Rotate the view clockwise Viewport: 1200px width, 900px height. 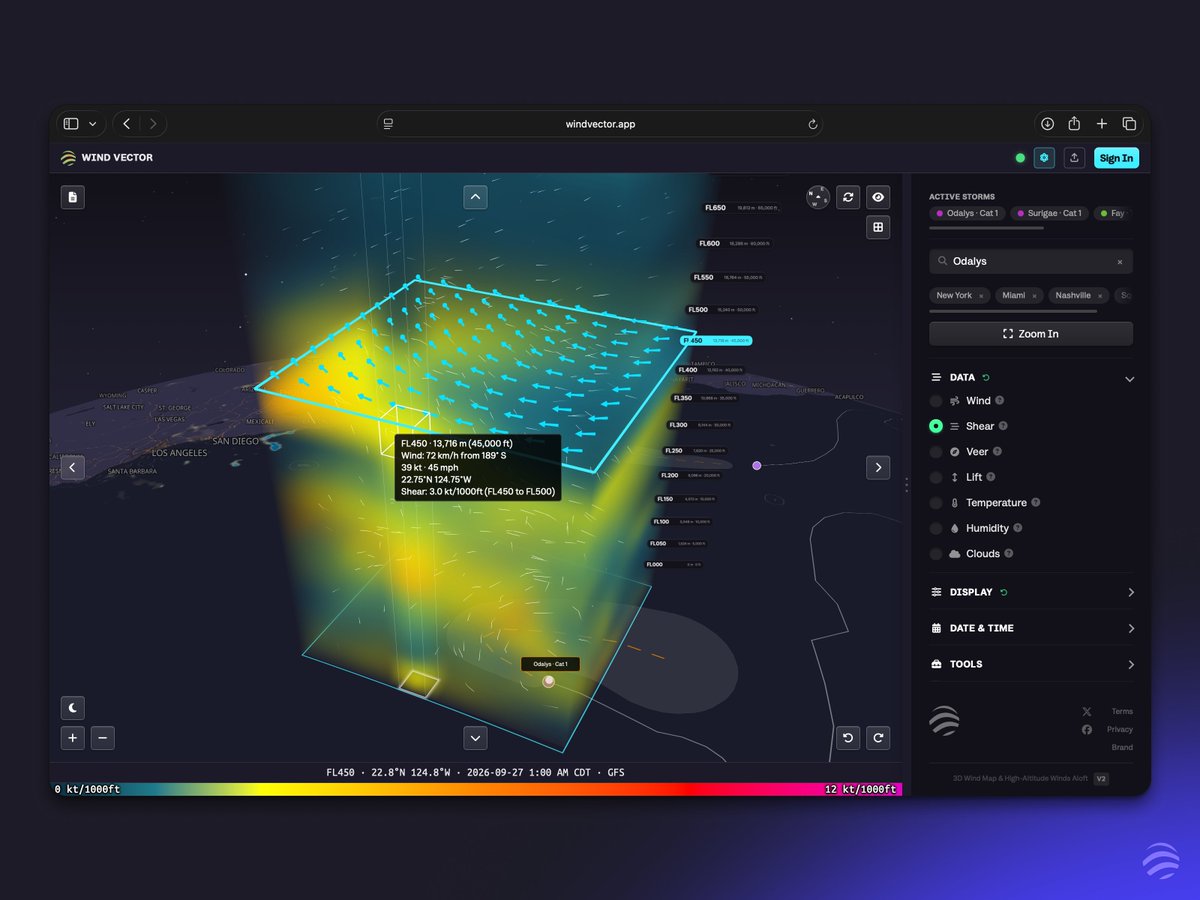[x=878, y=738]
